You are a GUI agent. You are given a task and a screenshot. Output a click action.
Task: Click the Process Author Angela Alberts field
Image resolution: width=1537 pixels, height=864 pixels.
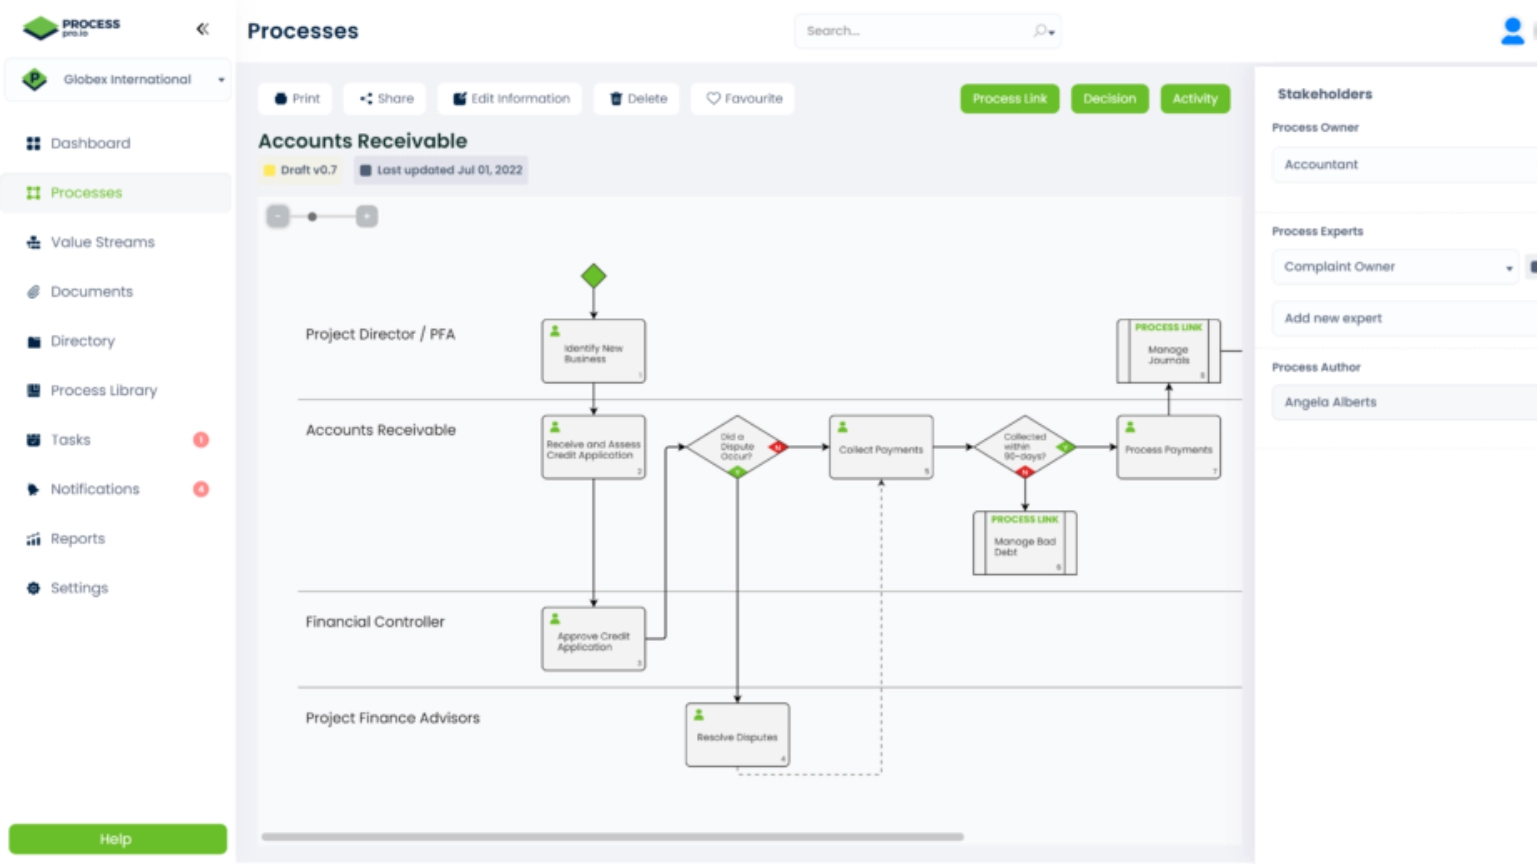(1404, 402)
